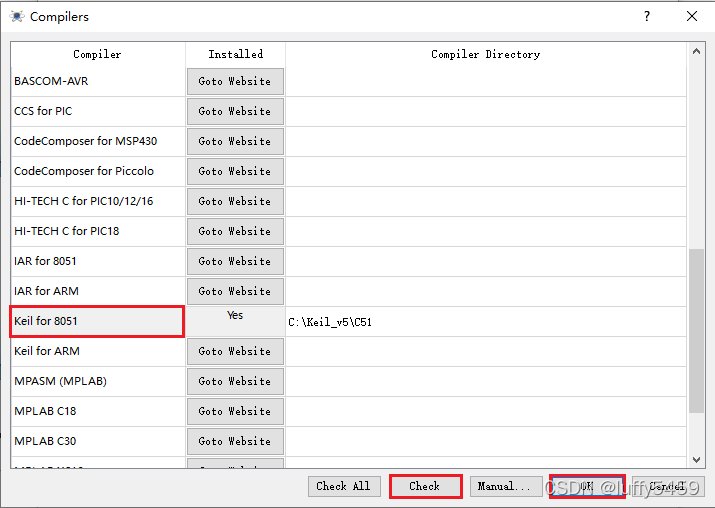The image size is (715, 508).
Task: Click Goto Website for CCS for PIC
Action: pos(235,112)
